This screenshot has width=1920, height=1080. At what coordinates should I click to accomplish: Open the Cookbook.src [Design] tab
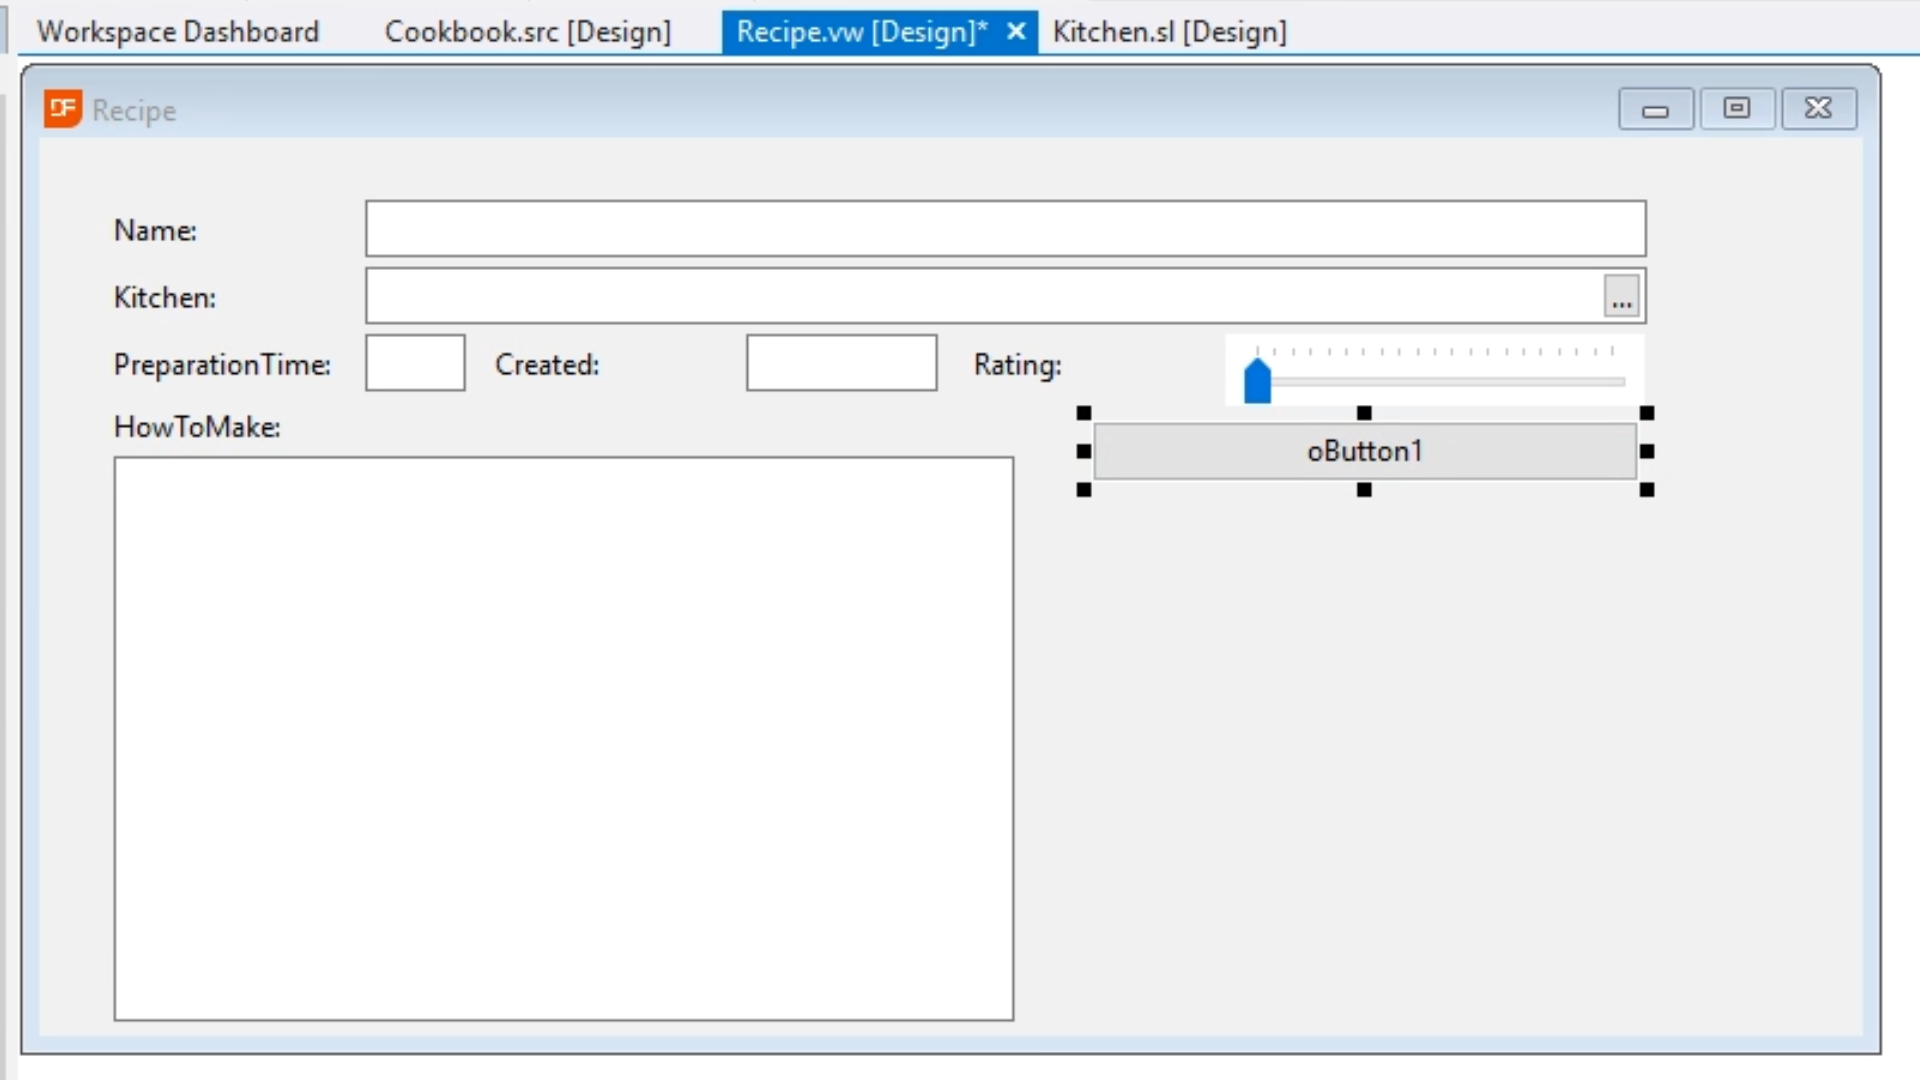coord(527,31)
